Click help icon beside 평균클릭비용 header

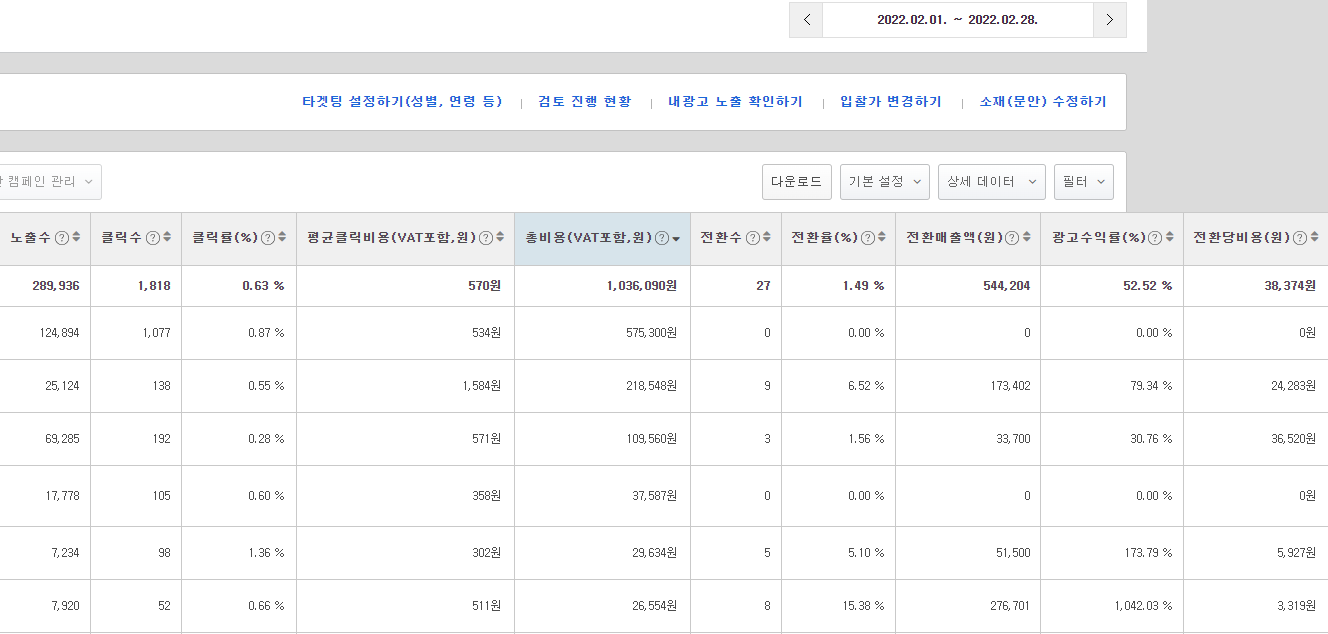[486, 238]
